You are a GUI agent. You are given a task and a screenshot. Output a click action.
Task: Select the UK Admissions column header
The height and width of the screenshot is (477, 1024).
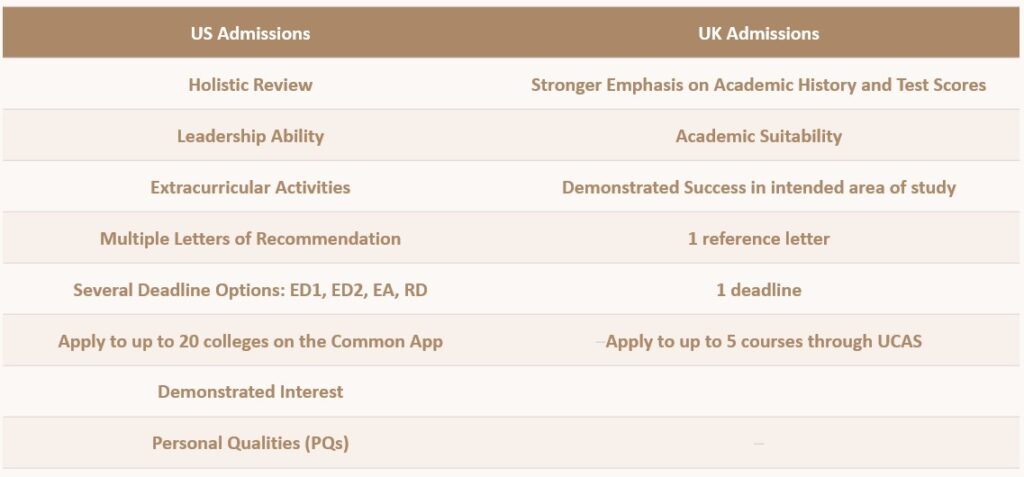pos(758,33)
